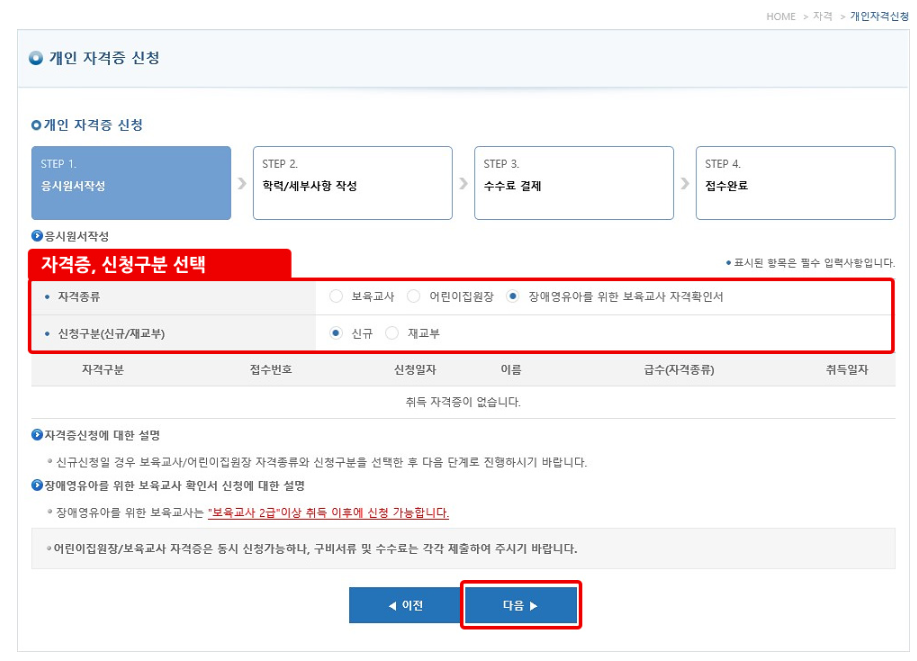Click the 자격 breadcrumb link
Screen dimensions: 917x661
coord(822,16)
